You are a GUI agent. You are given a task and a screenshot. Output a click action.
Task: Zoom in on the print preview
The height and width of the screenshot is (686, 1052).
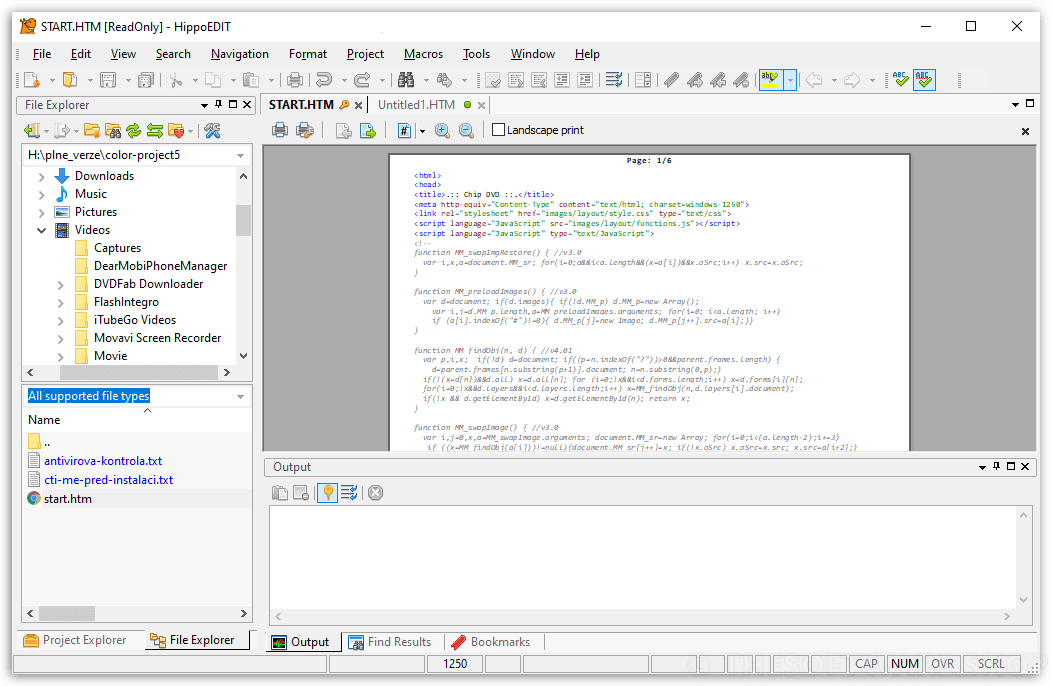pyautogui.click(x=442, y=130)
